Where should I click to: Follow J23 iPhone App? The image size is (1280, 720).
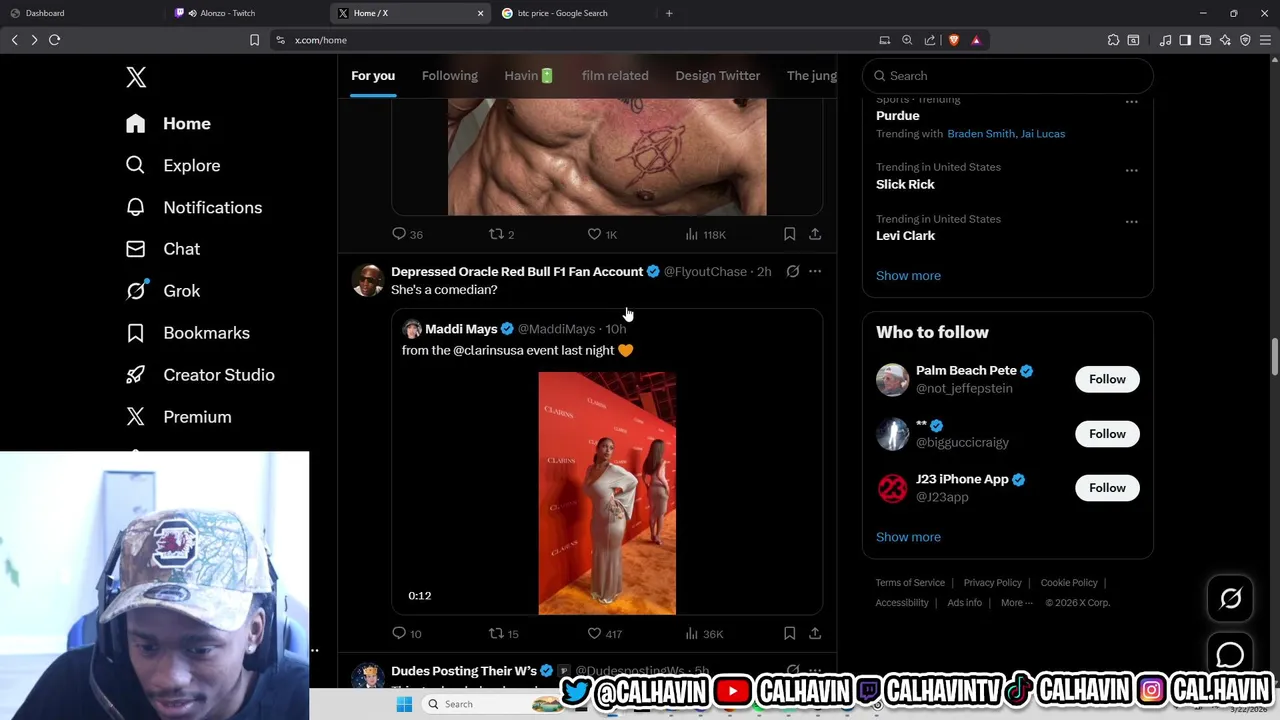coord(1107,488)
